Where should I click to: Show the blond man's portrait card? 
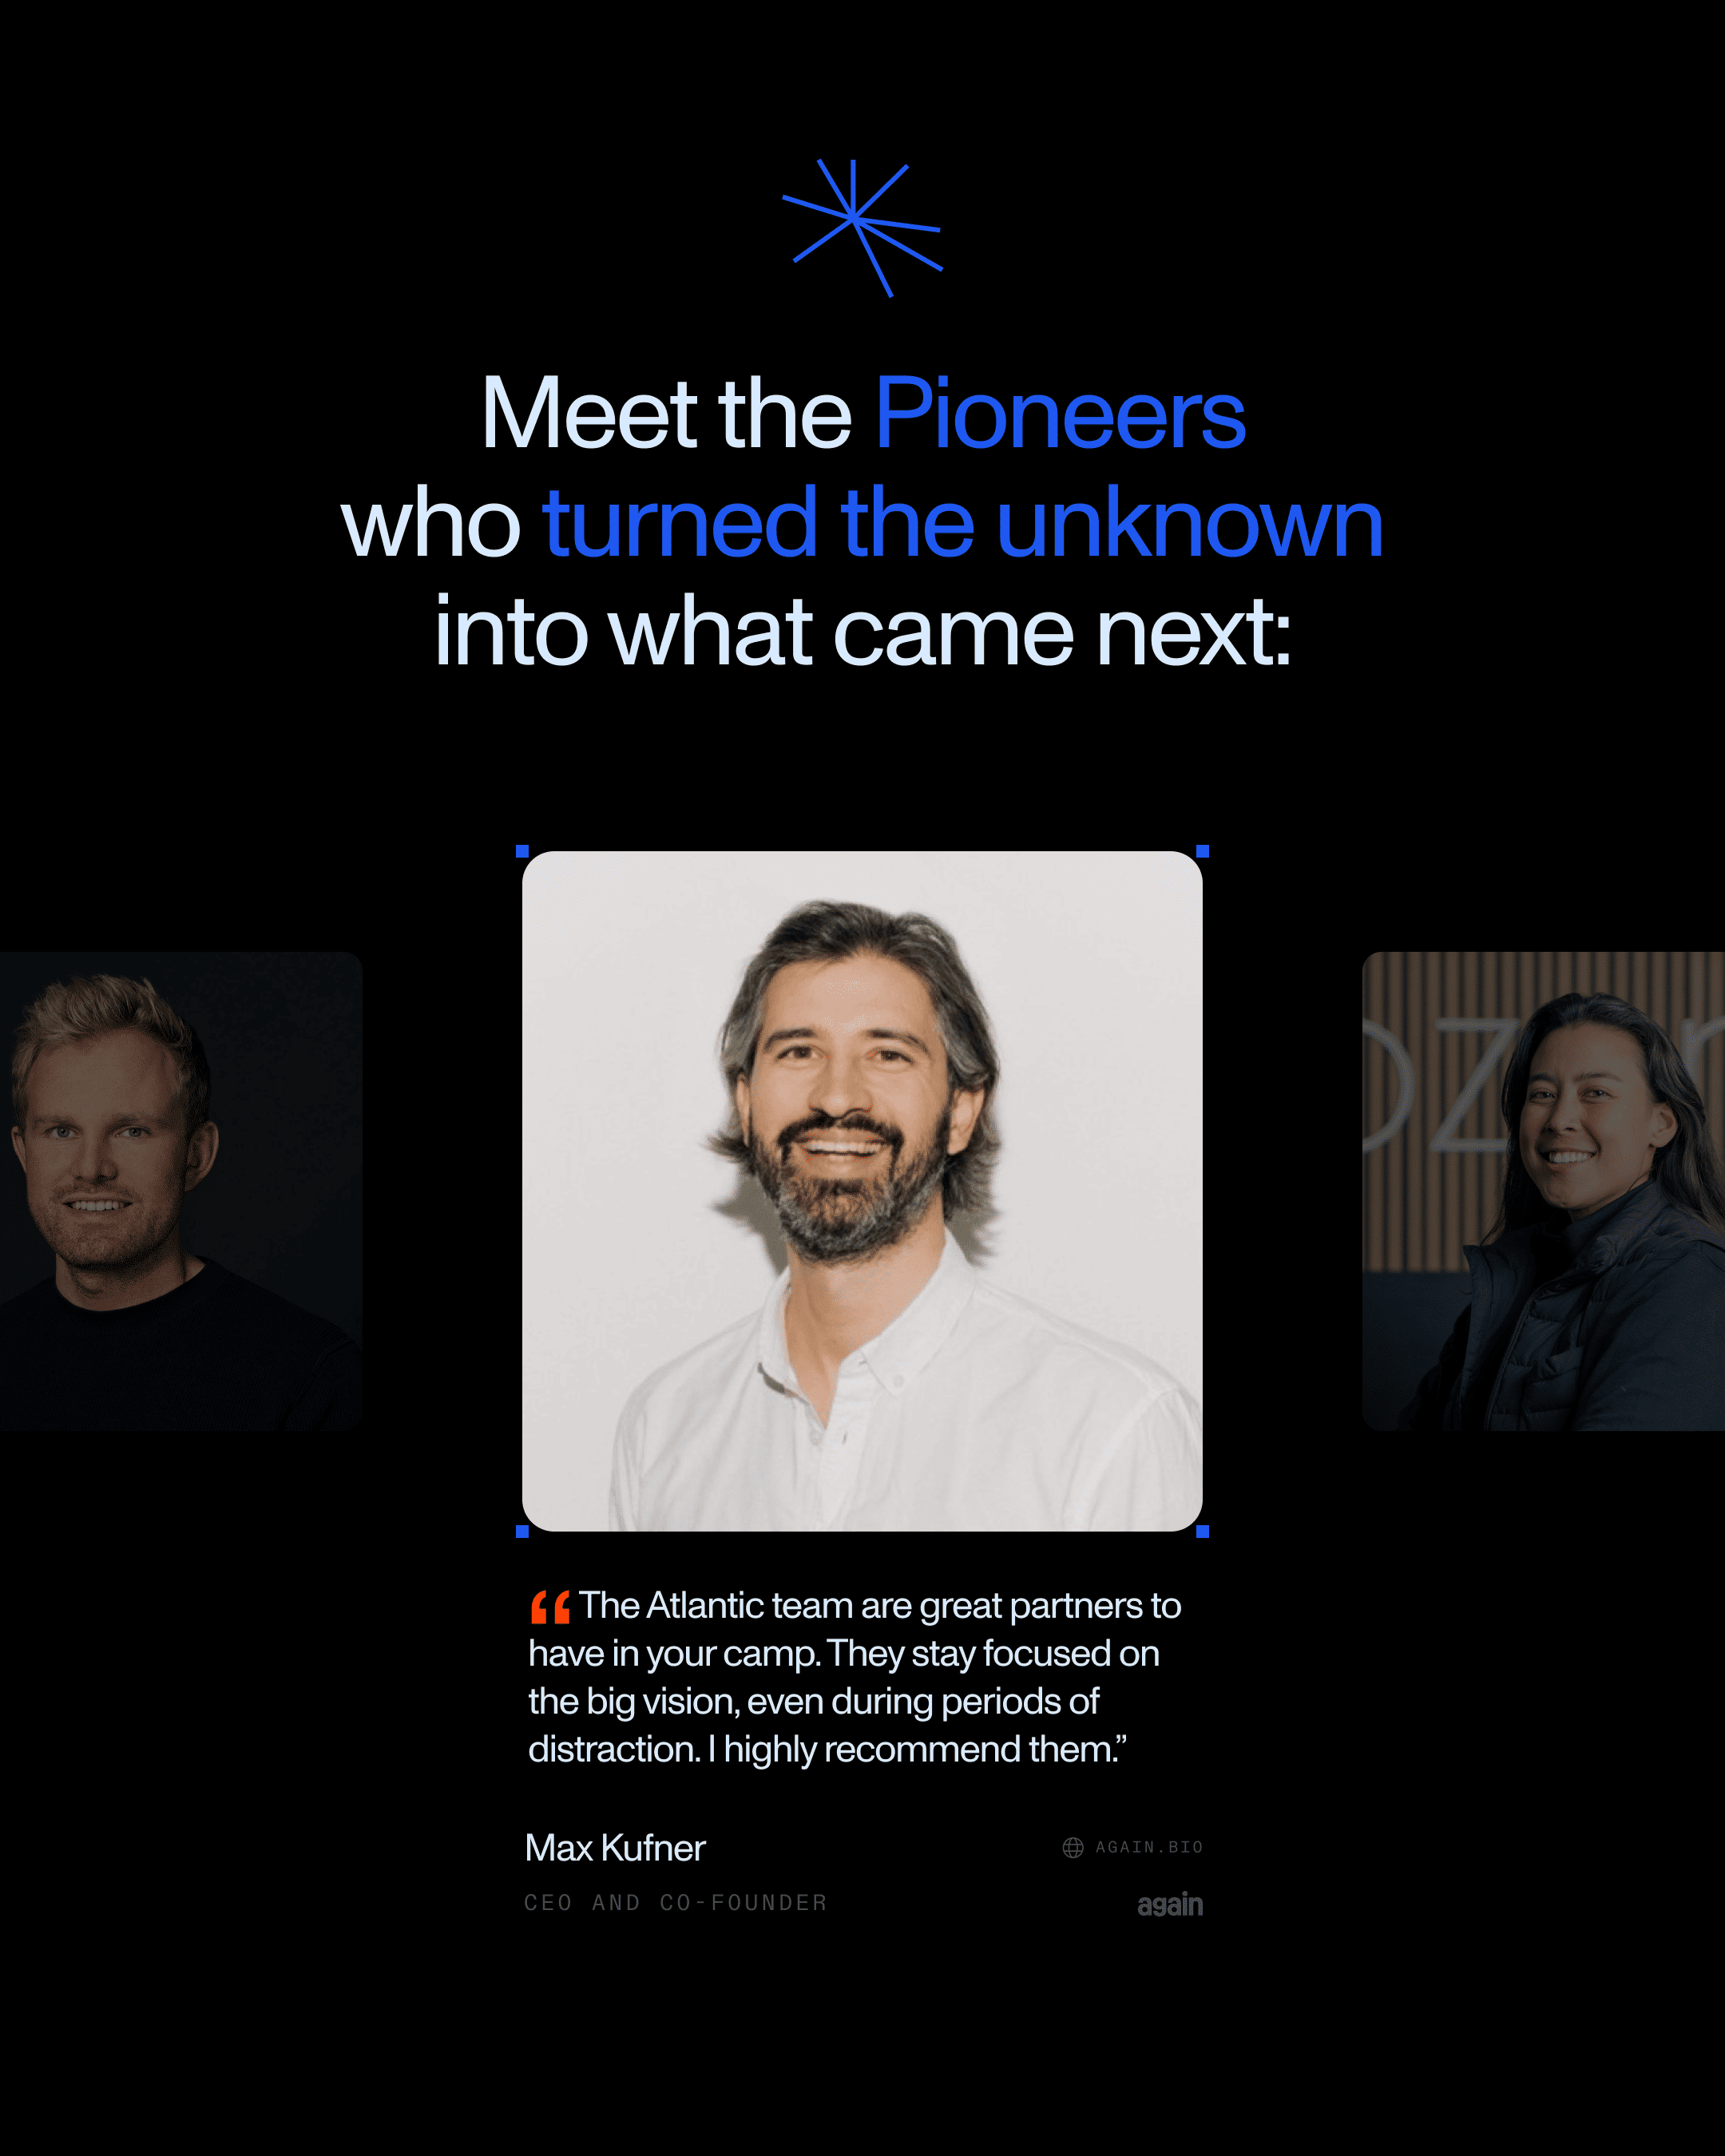point(181,1191)
